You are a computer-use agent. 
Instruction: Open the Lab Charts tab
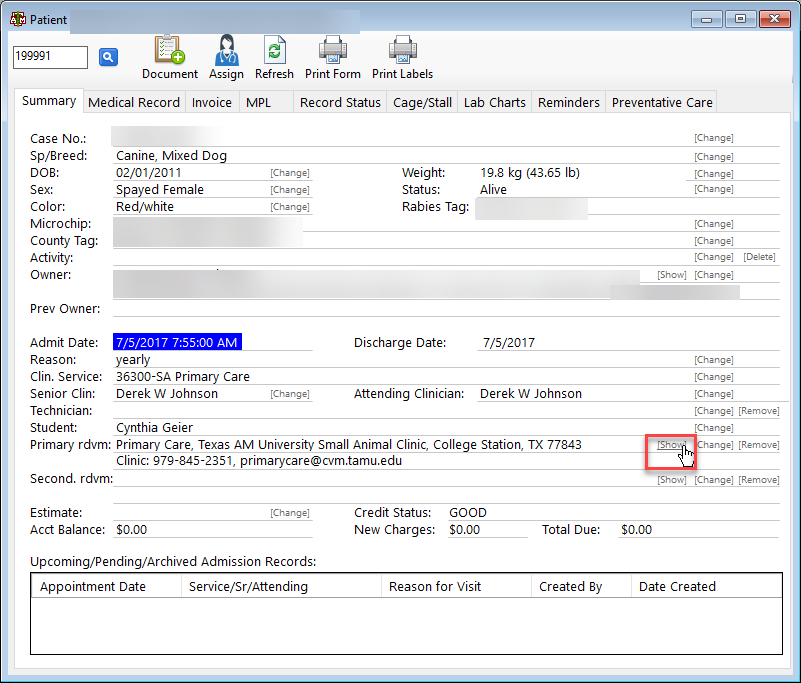pos(494,103)
